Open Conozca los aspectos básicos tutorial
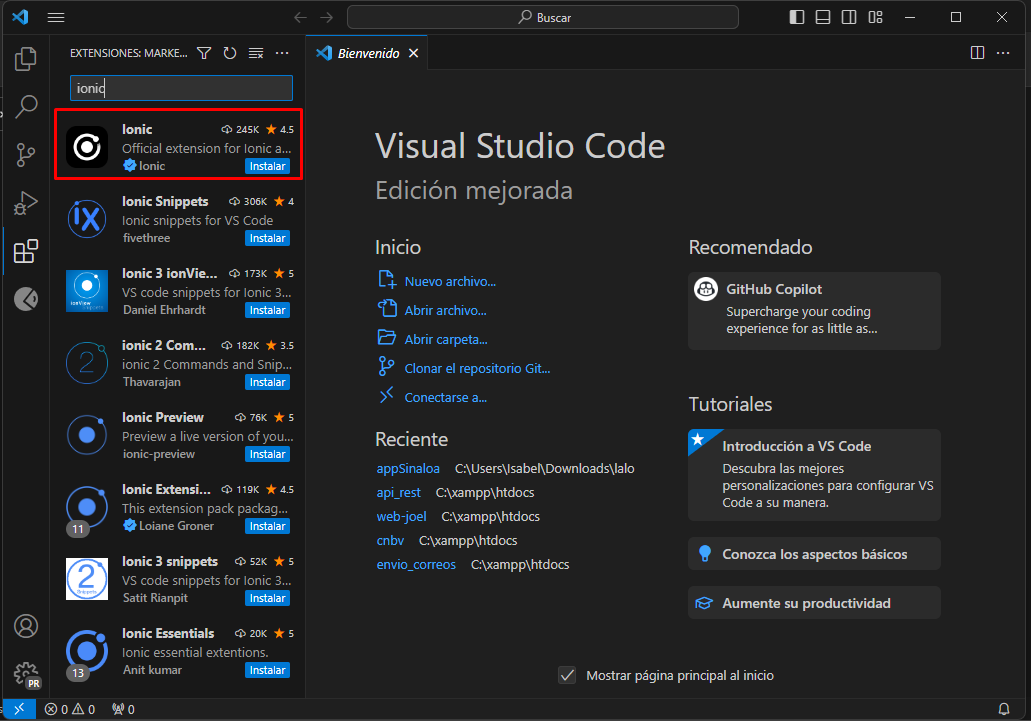 pos(814,554)
